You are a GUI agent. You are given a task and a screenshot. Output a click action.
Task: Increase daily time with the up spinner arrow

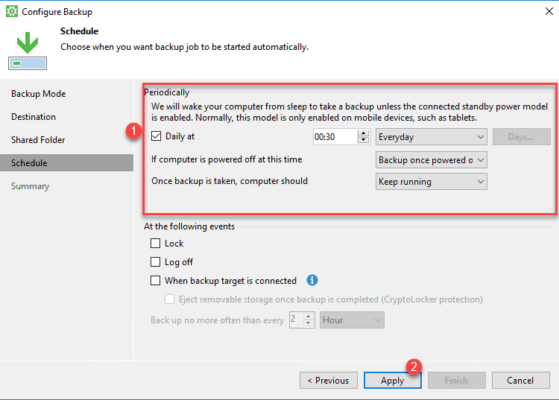click(363, 133)
